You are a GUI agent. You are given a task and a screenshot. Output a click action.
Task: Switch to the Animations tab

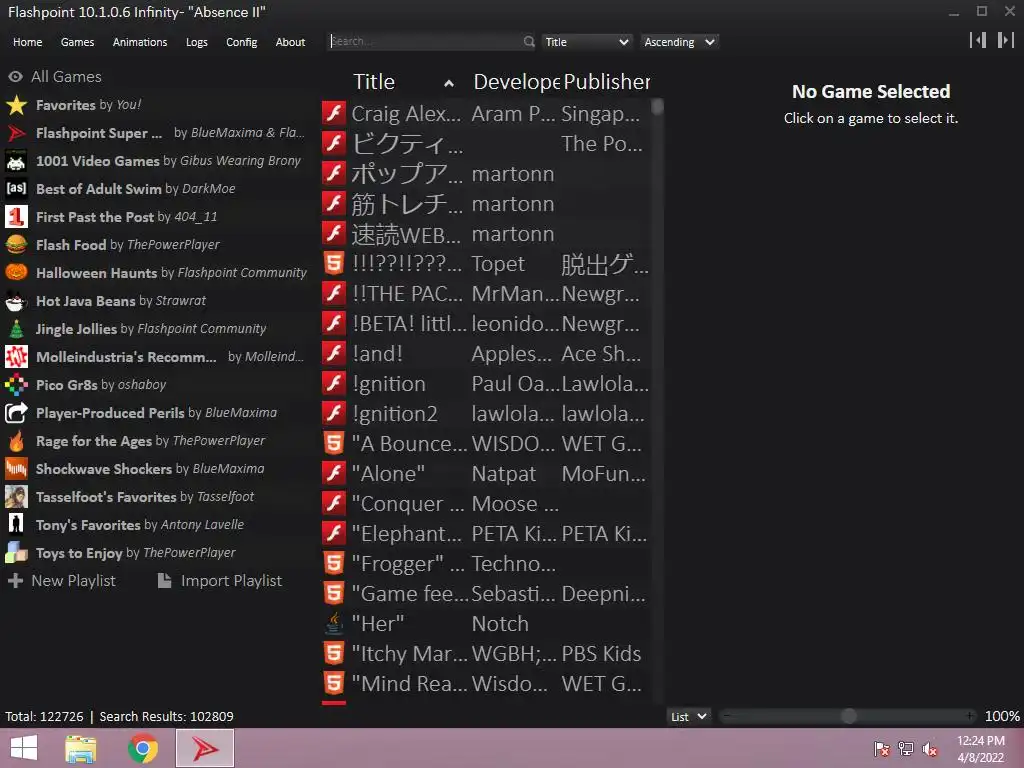coord(140,42)
